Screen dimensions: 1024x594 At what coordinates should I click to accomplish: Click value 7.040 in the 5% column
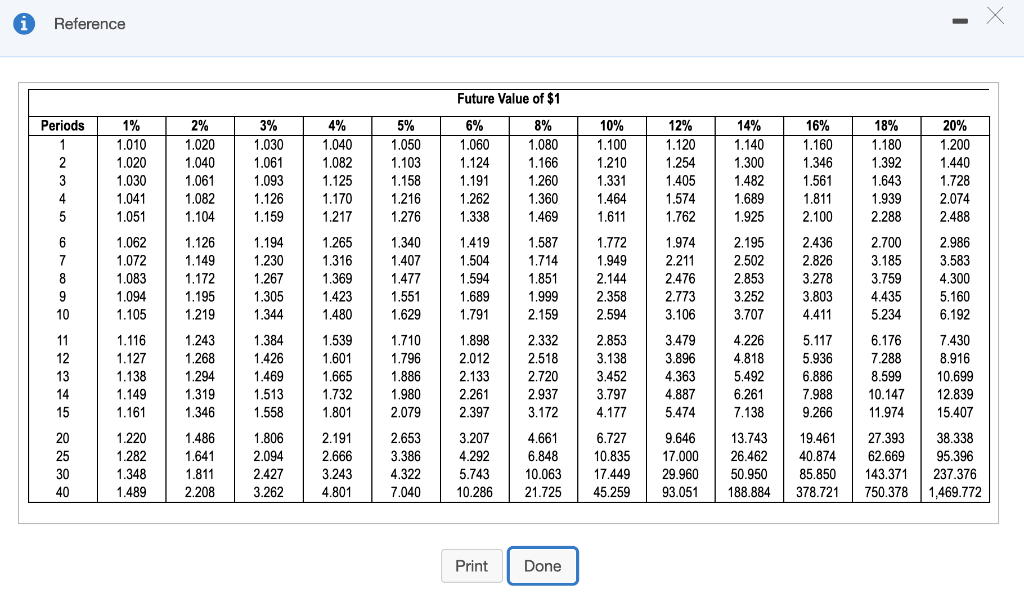[x=406, y=492]
